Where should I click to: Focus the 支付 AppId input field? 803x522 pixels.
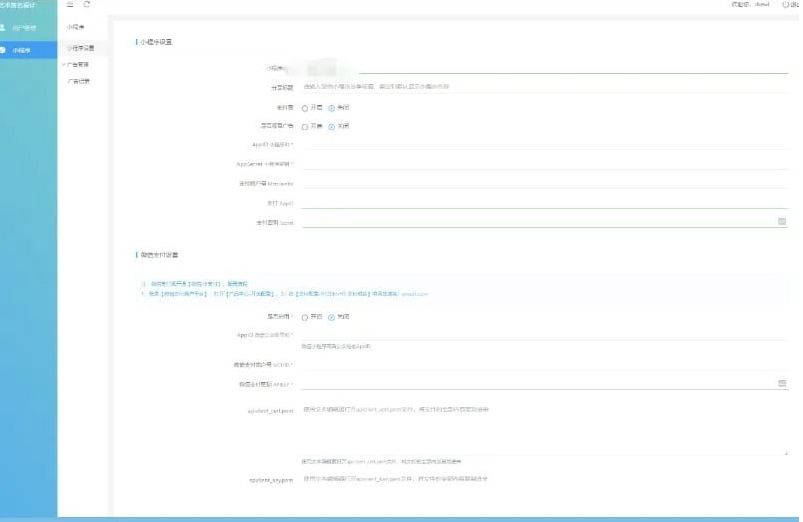tap(544, 202)
